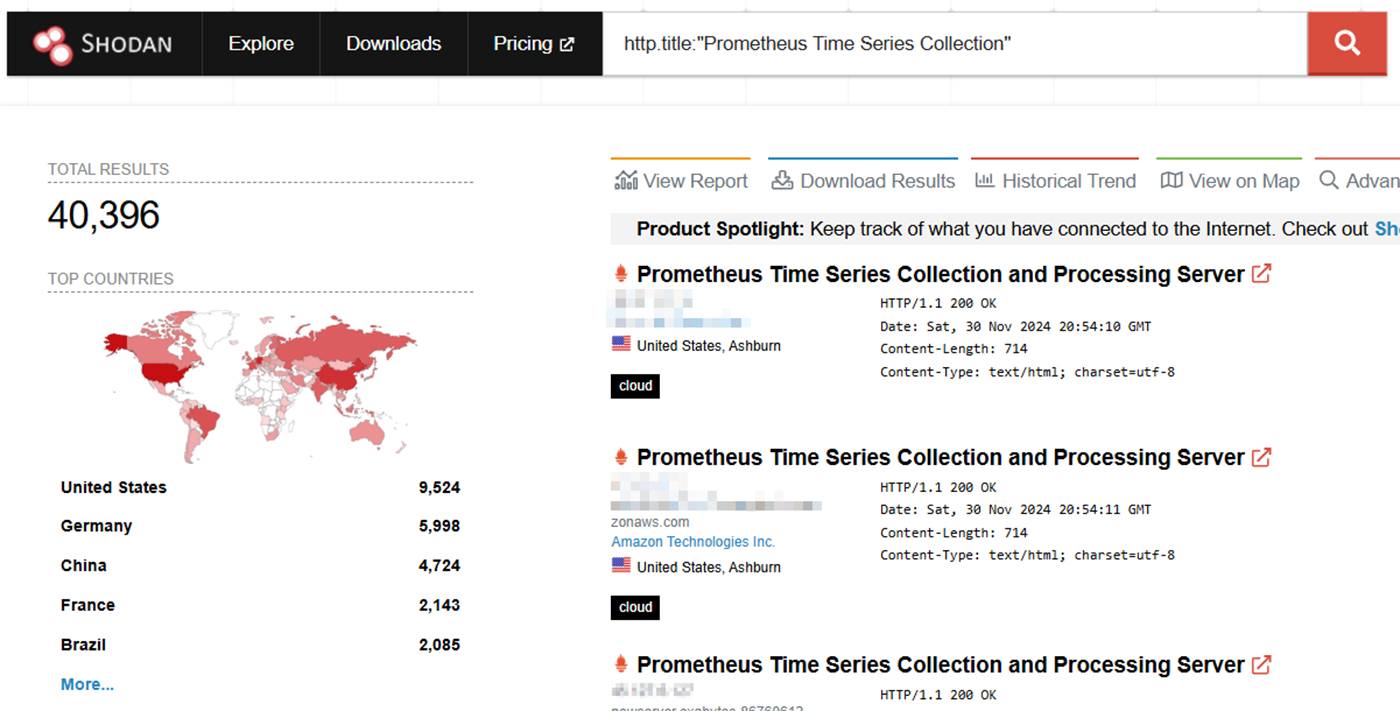The width and height of the screenshot is (1400, 711).
Task: Click the Download Results cloud icon
Action: pyautogui.click(x=783, y=181)
